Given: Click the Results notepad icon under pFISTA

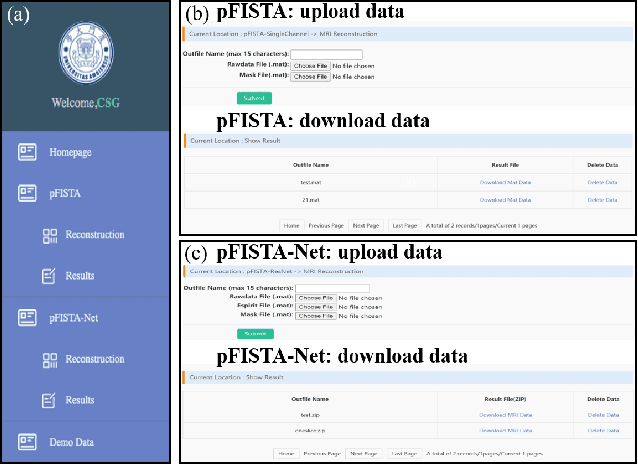Looking at the screenshot, I should 49,276.
